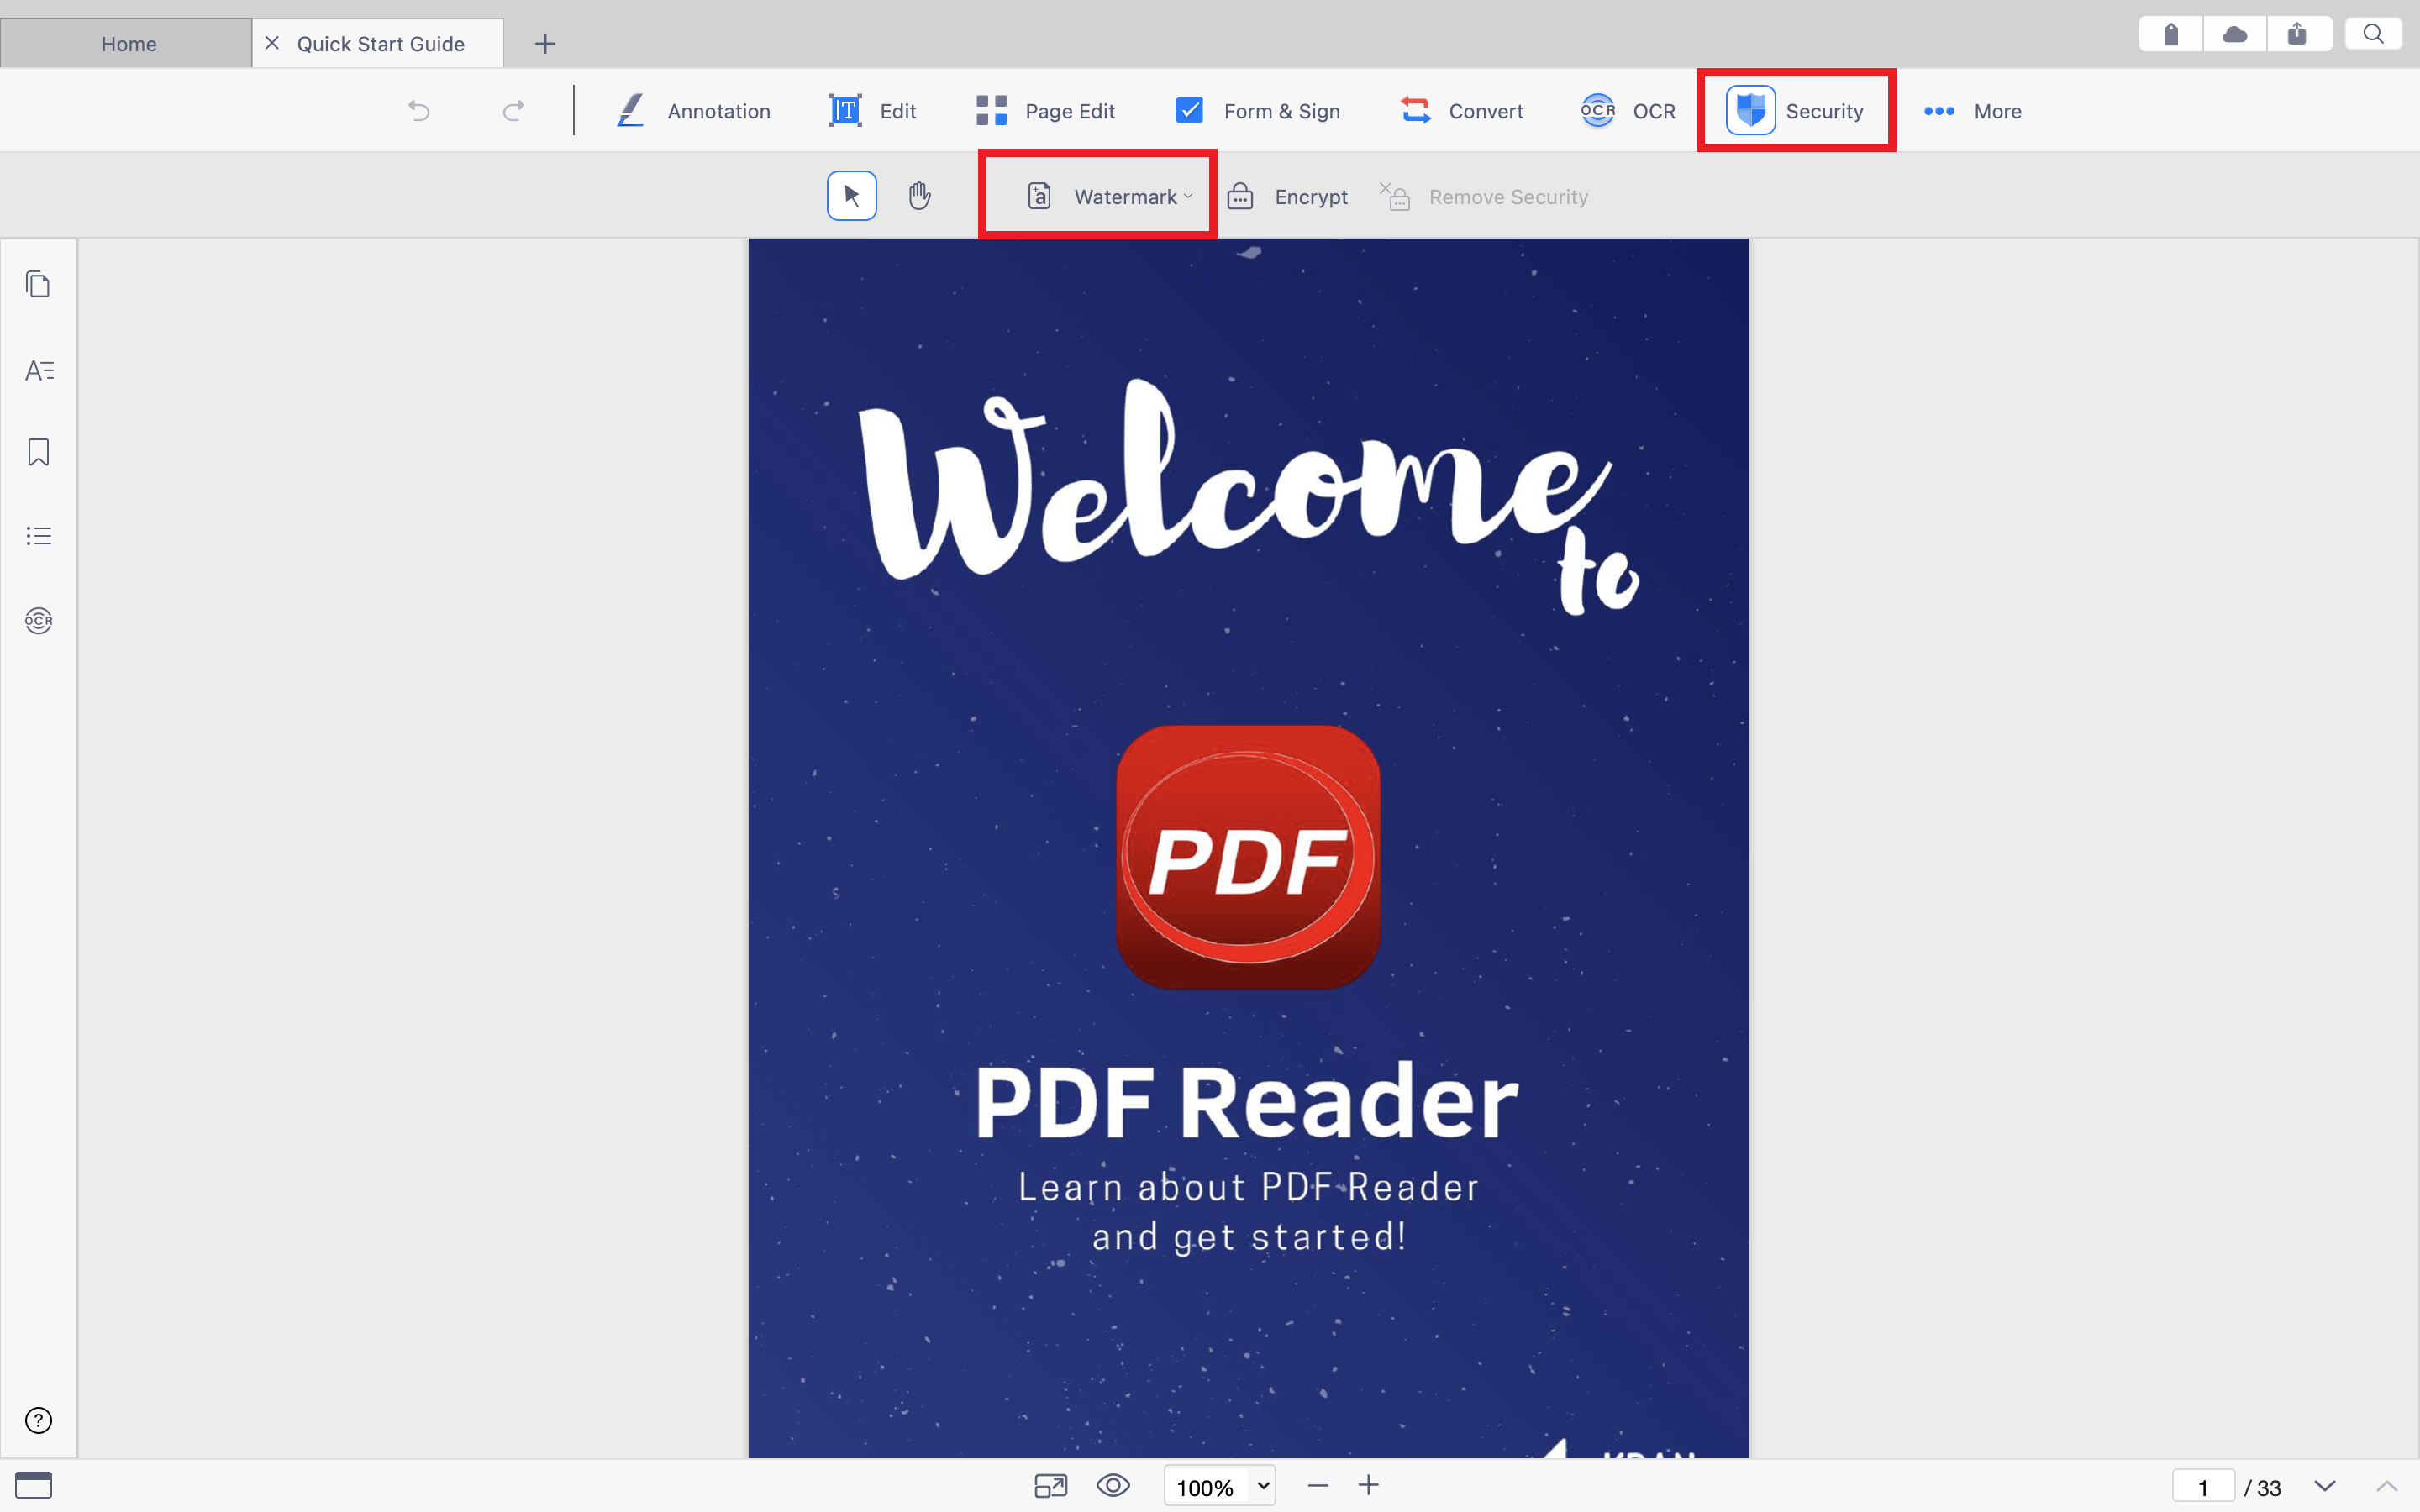Close the Quick Start Guide tab
The height and width of the screenshot is (1512, 2420).
pyautogui.click(x=271, y=43)
